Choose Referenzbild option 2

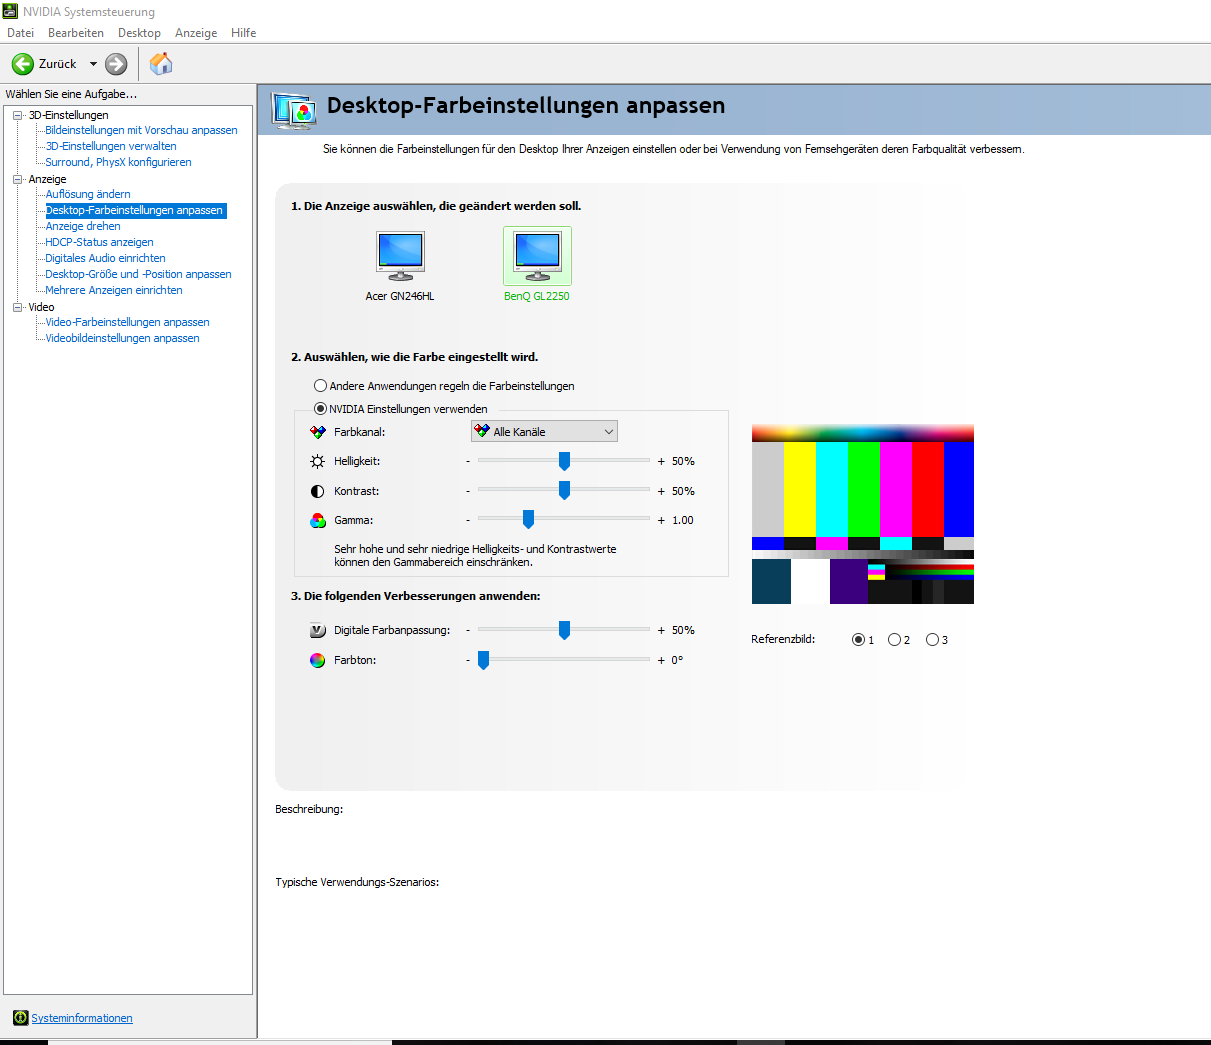pos(894,640)
